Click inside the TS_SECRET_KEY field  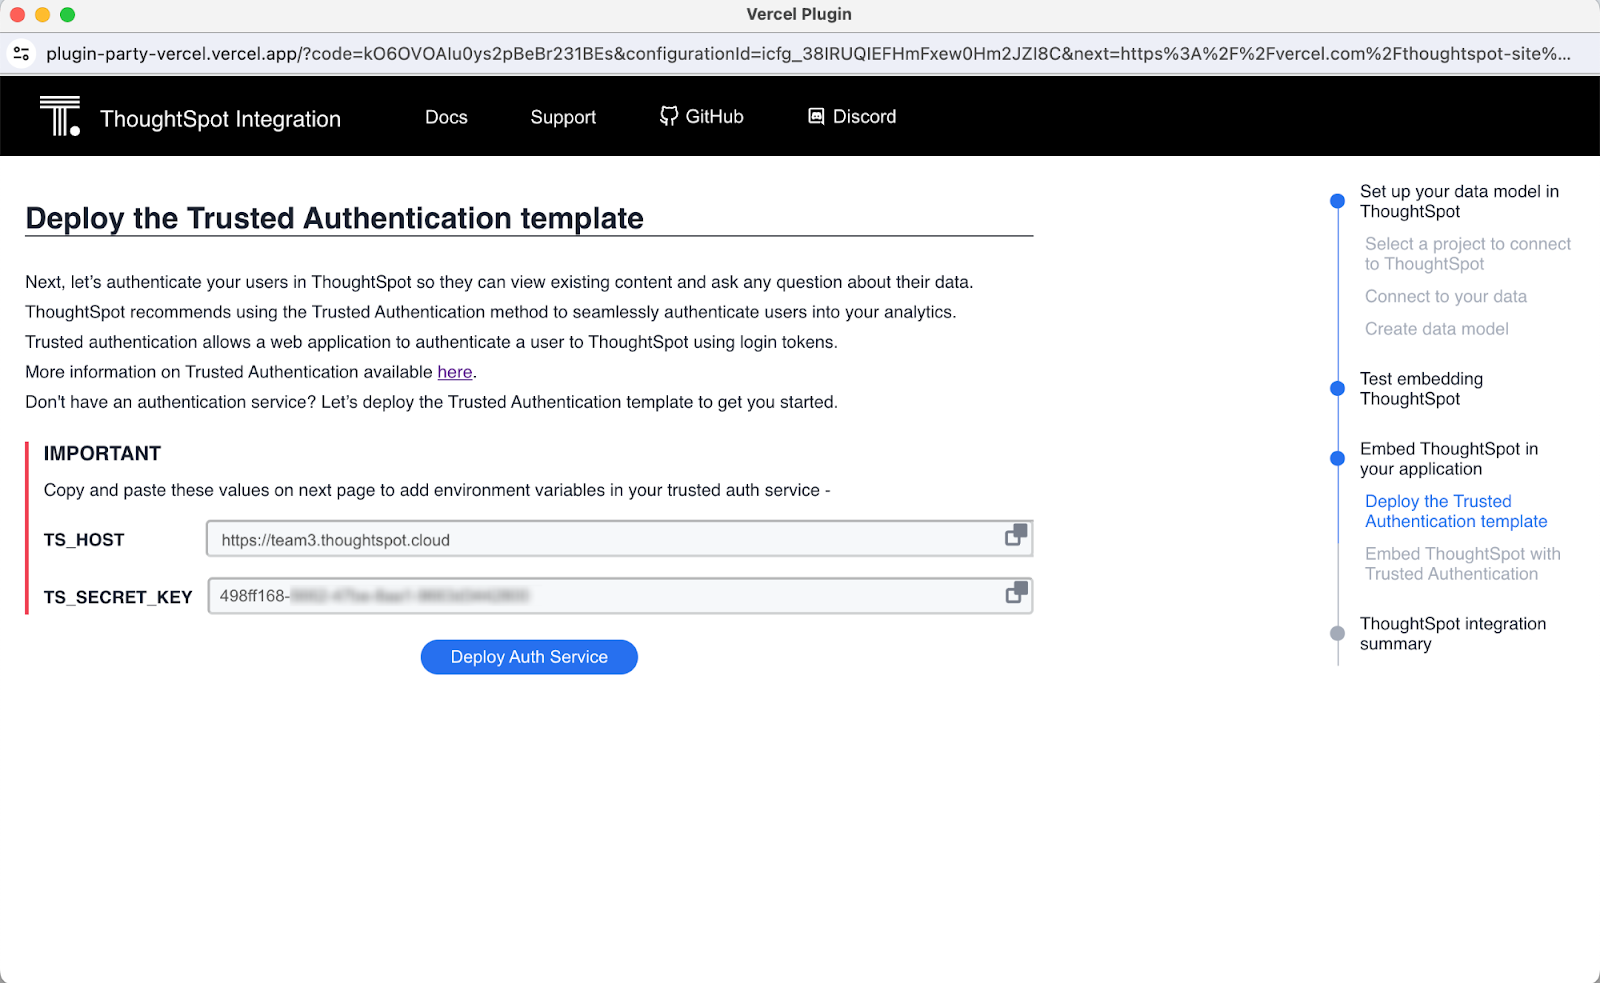click(x=600, y=596)
